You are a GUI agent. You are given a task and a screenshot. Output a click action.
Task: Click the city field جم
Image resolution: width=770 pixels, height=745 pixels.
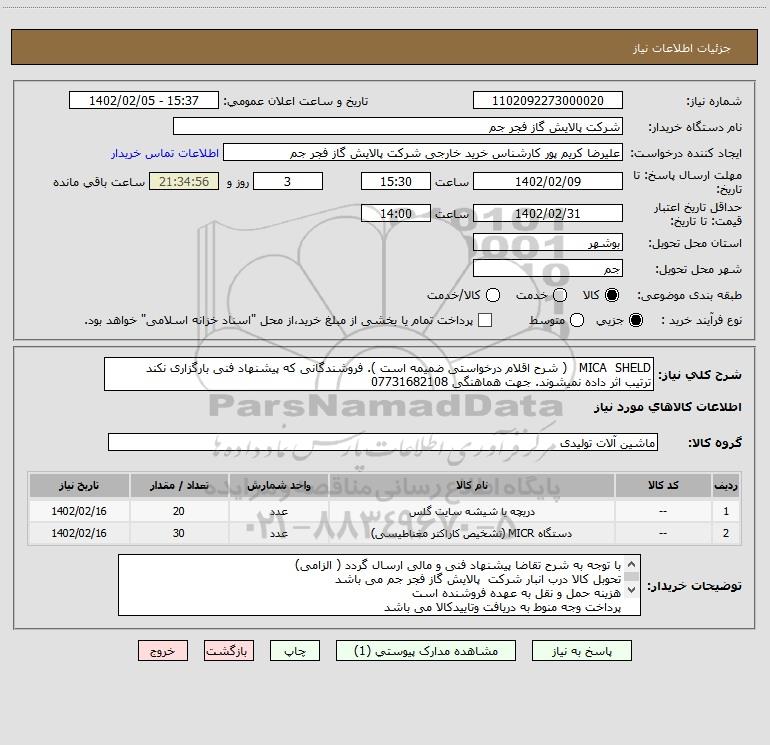(548, 269)
